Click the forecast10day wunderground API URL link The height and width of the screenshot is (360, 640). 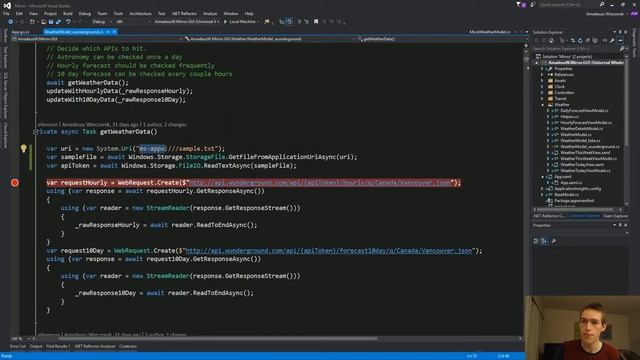click(x=329, y=251)
